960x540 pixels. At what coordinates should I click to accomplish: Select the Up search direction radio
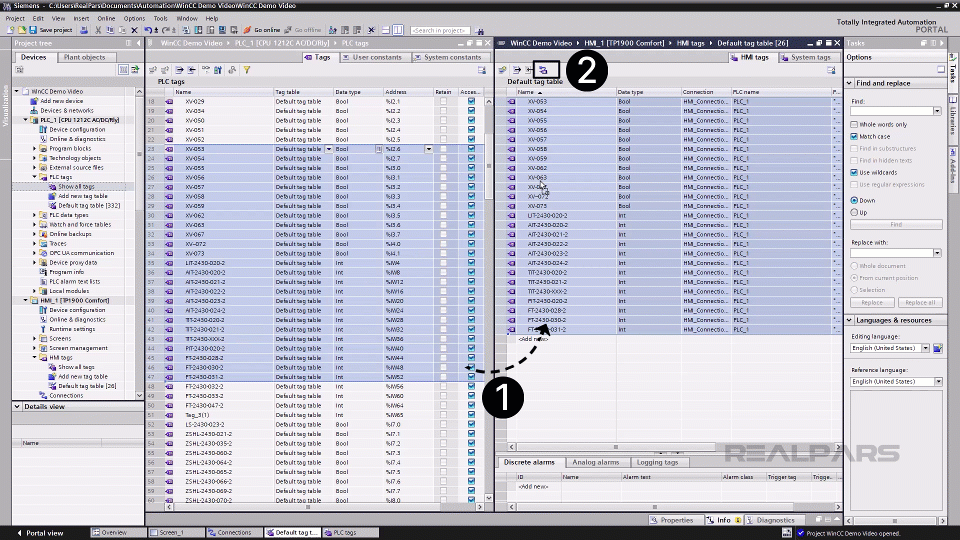click(854, 212)
